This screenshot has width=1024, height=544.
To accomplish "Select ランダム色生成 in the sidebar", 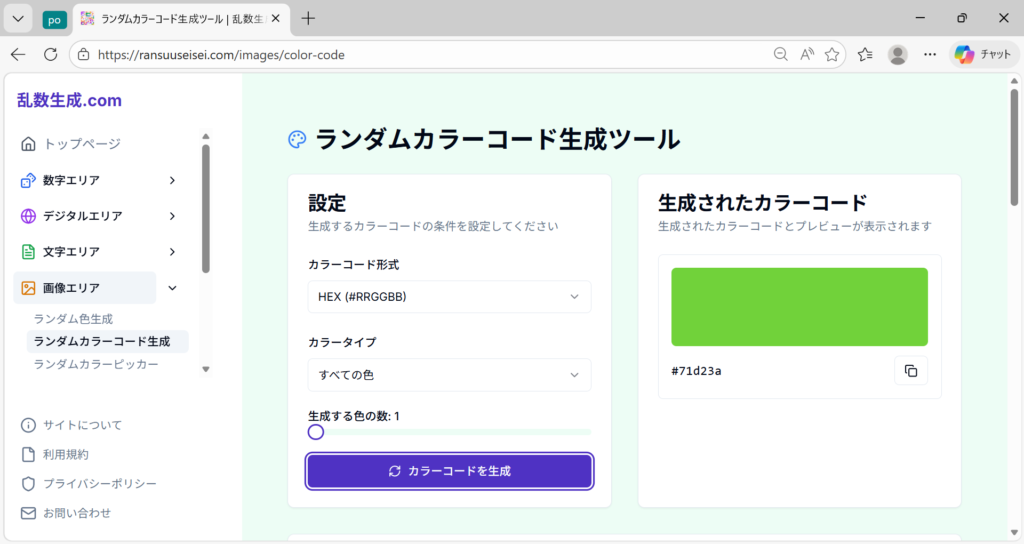I will [73, 319].
